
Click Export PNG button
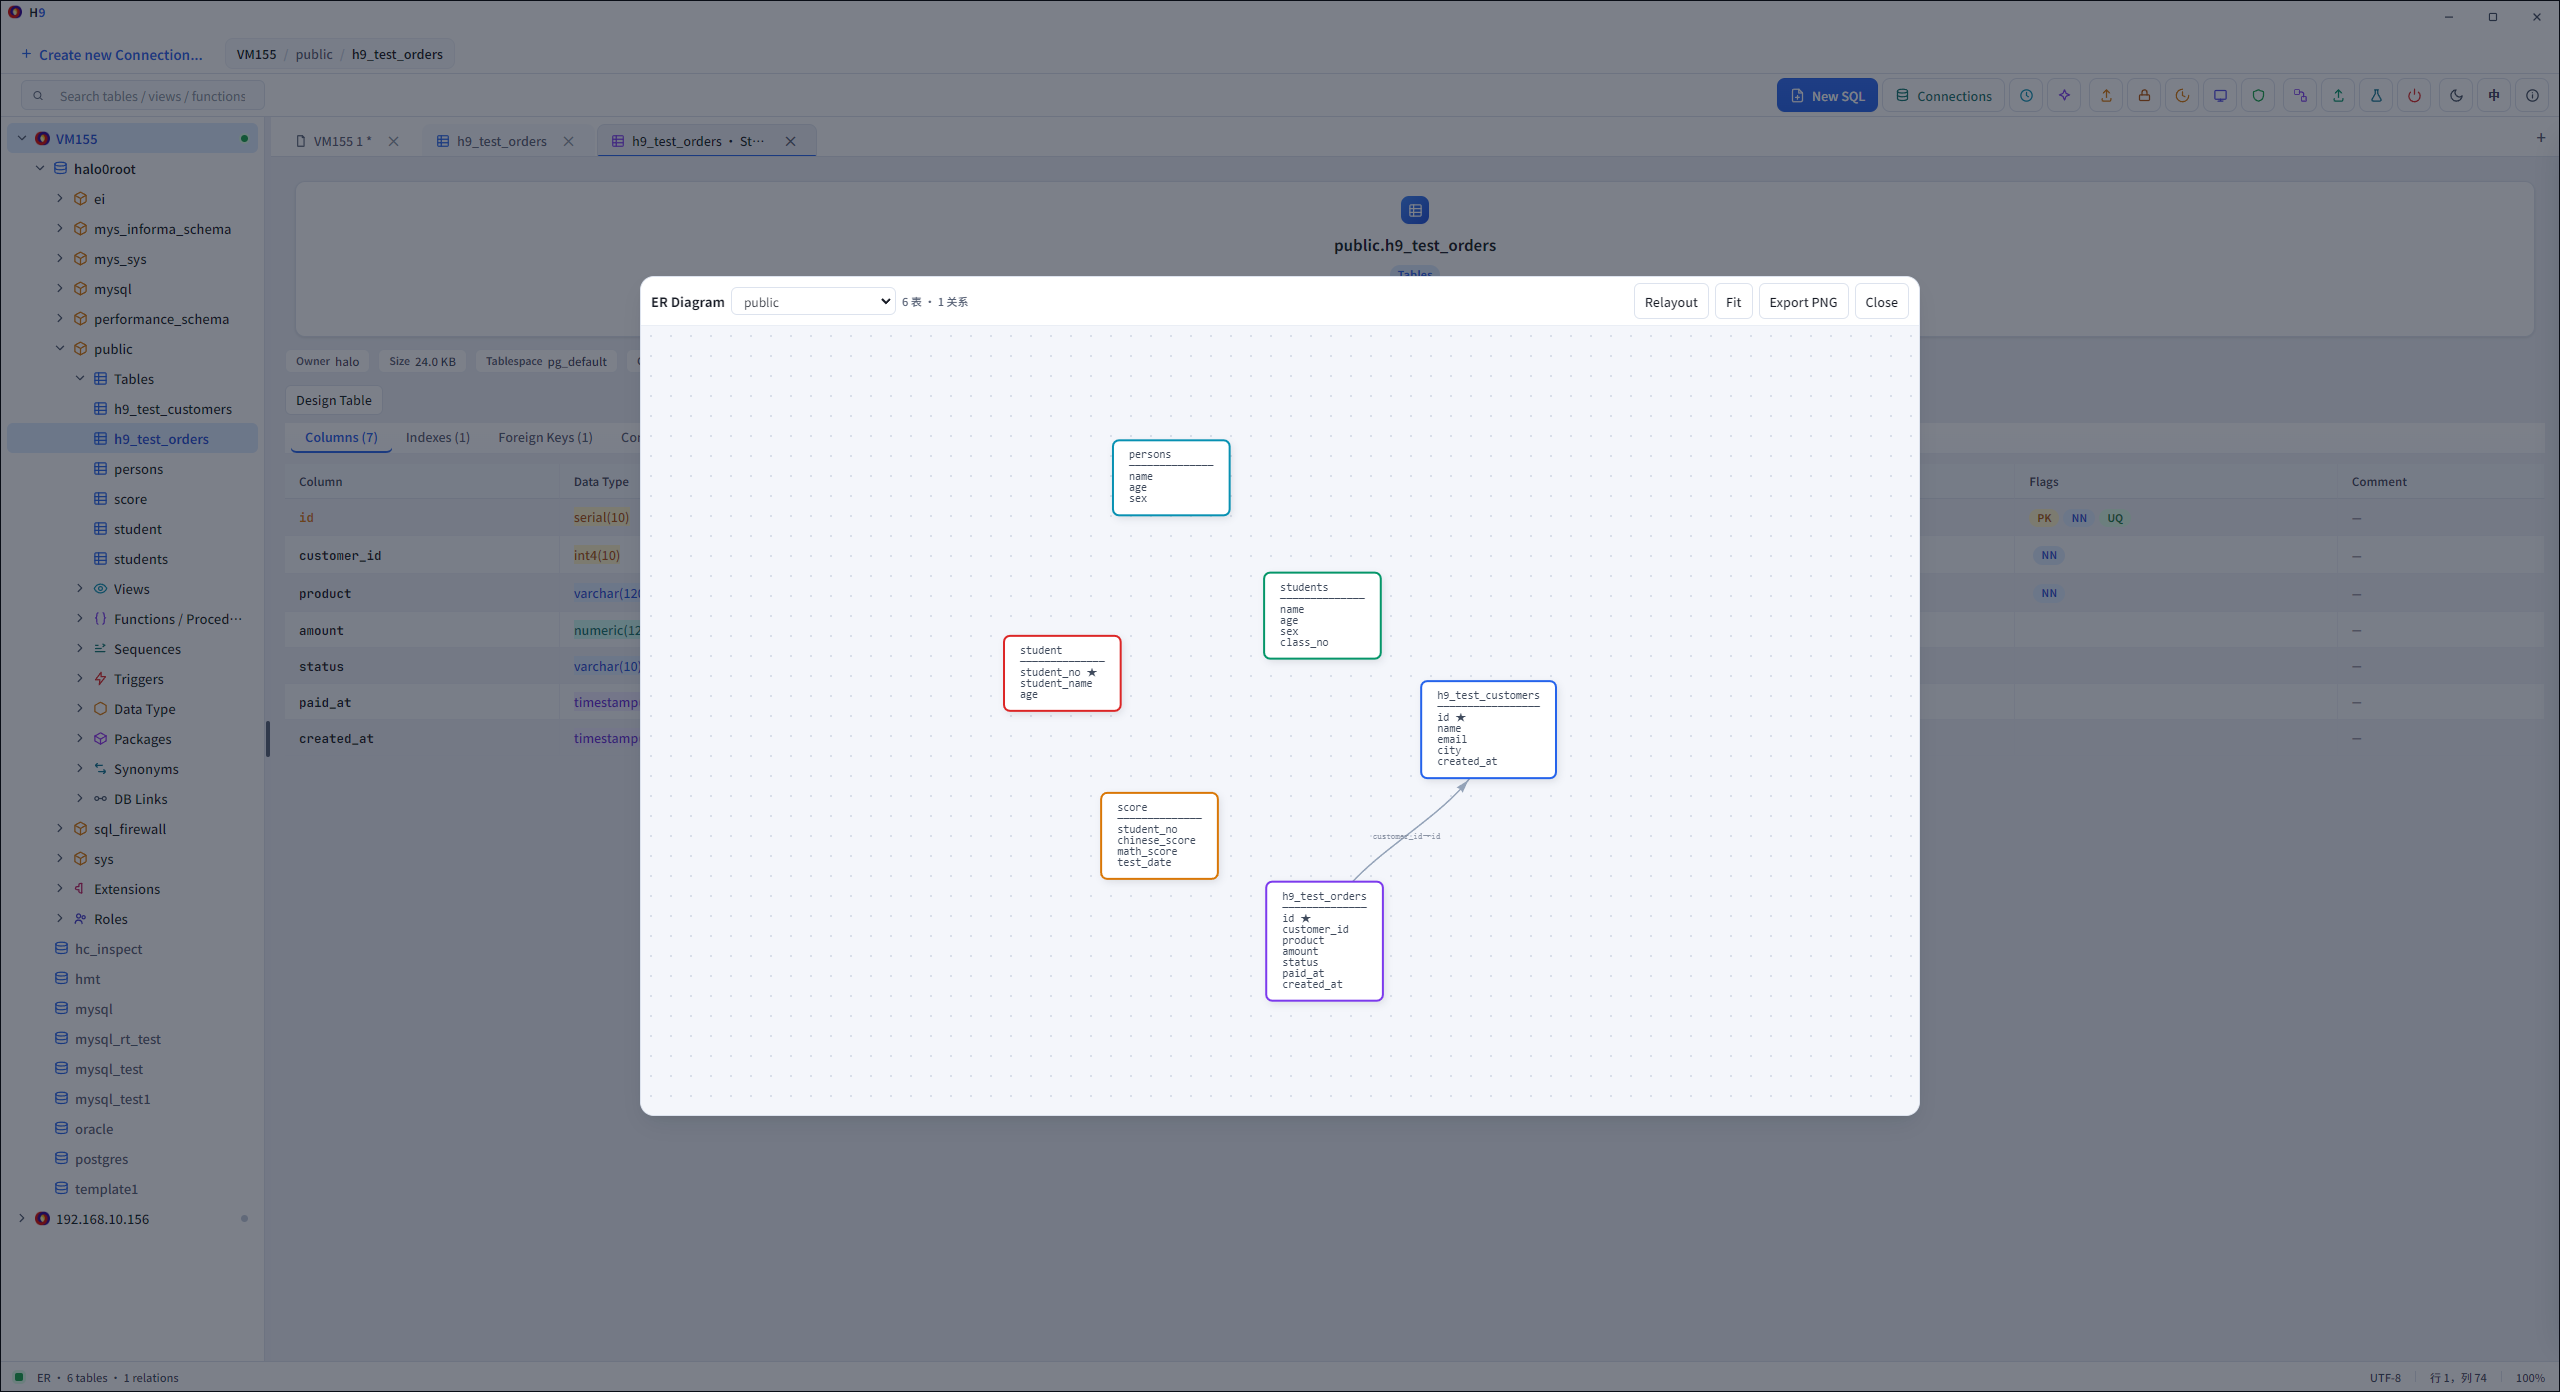pyautogui.click(x=1803, y=302)
